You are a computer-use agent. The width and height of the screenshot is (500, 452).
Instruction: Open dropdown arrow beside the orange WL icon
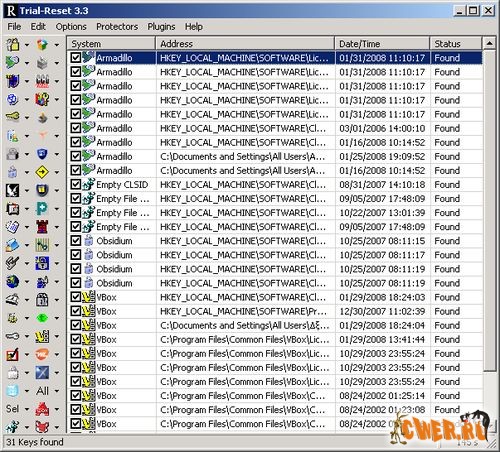[x=57, y=355]
